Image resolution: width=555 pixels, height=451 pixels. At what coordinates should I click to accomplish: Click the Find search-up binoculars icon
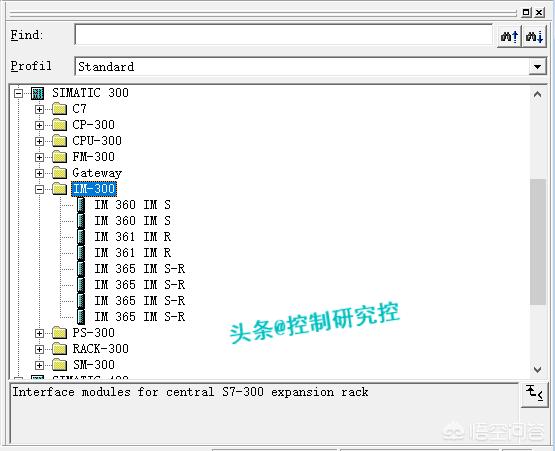(509, 36)
